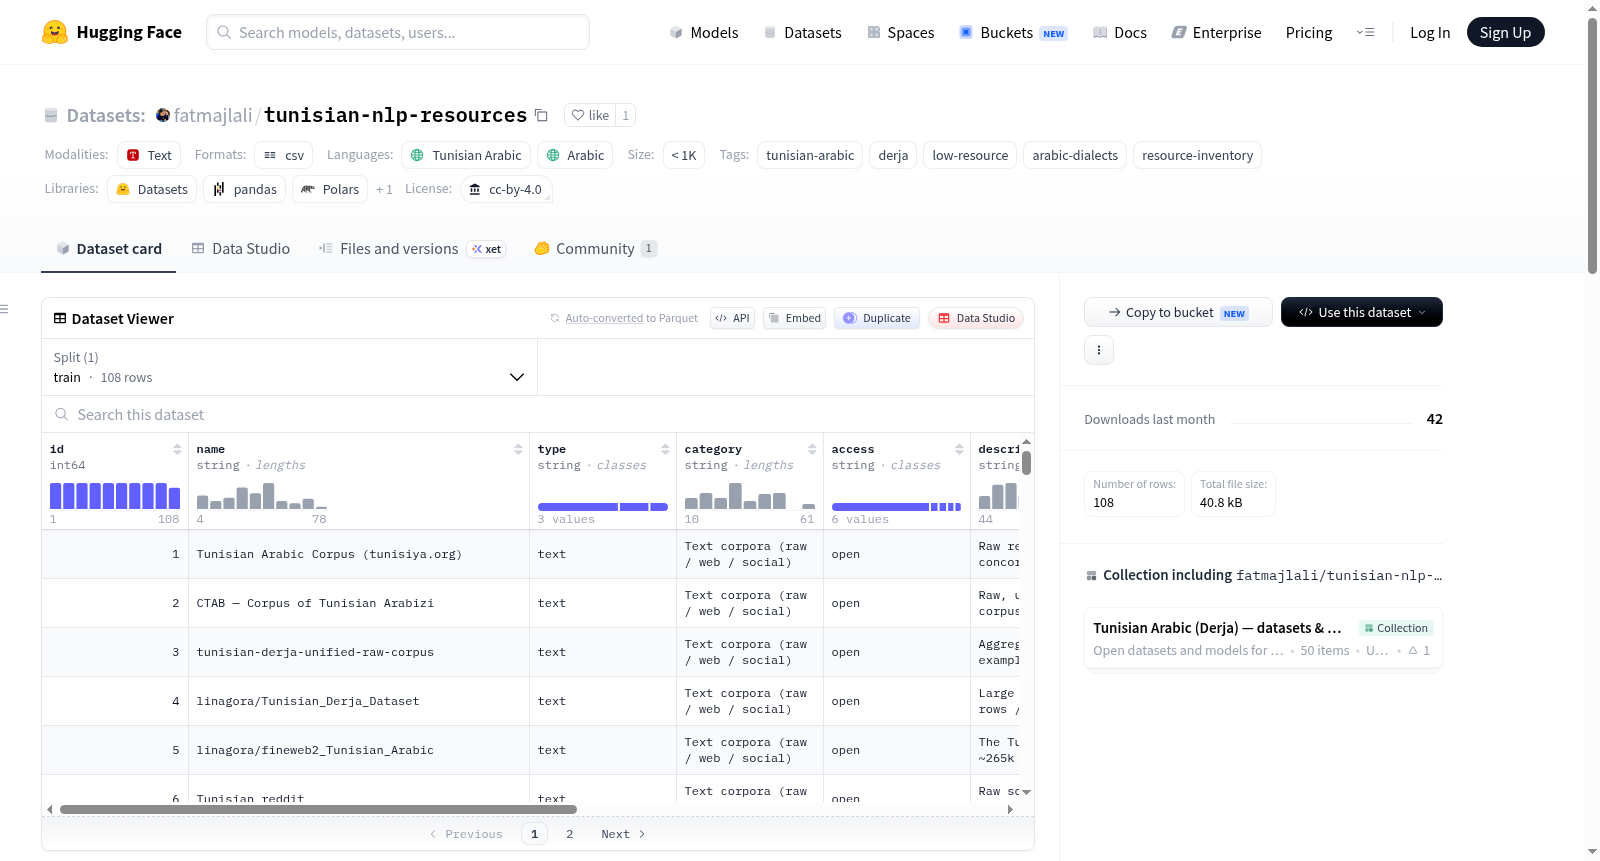Open the Pricing page
This screenshot has width=1600, height=861.
[x=1309, y=32]
